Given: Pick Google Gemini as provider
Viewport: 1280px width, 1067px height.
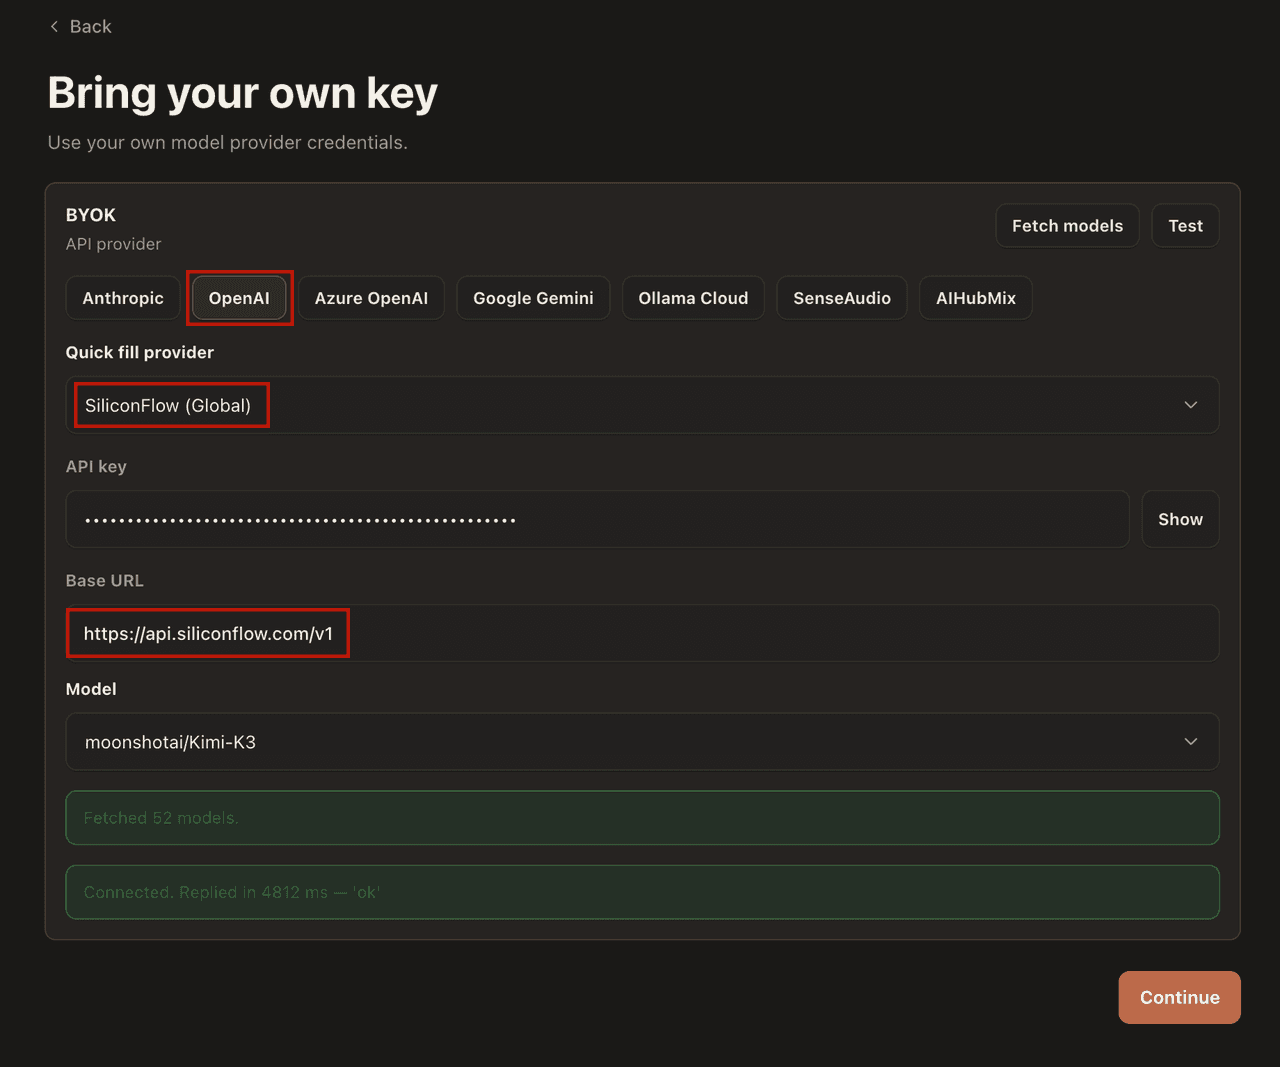Looking at the screenshot, I should click(x=533, y=298).
